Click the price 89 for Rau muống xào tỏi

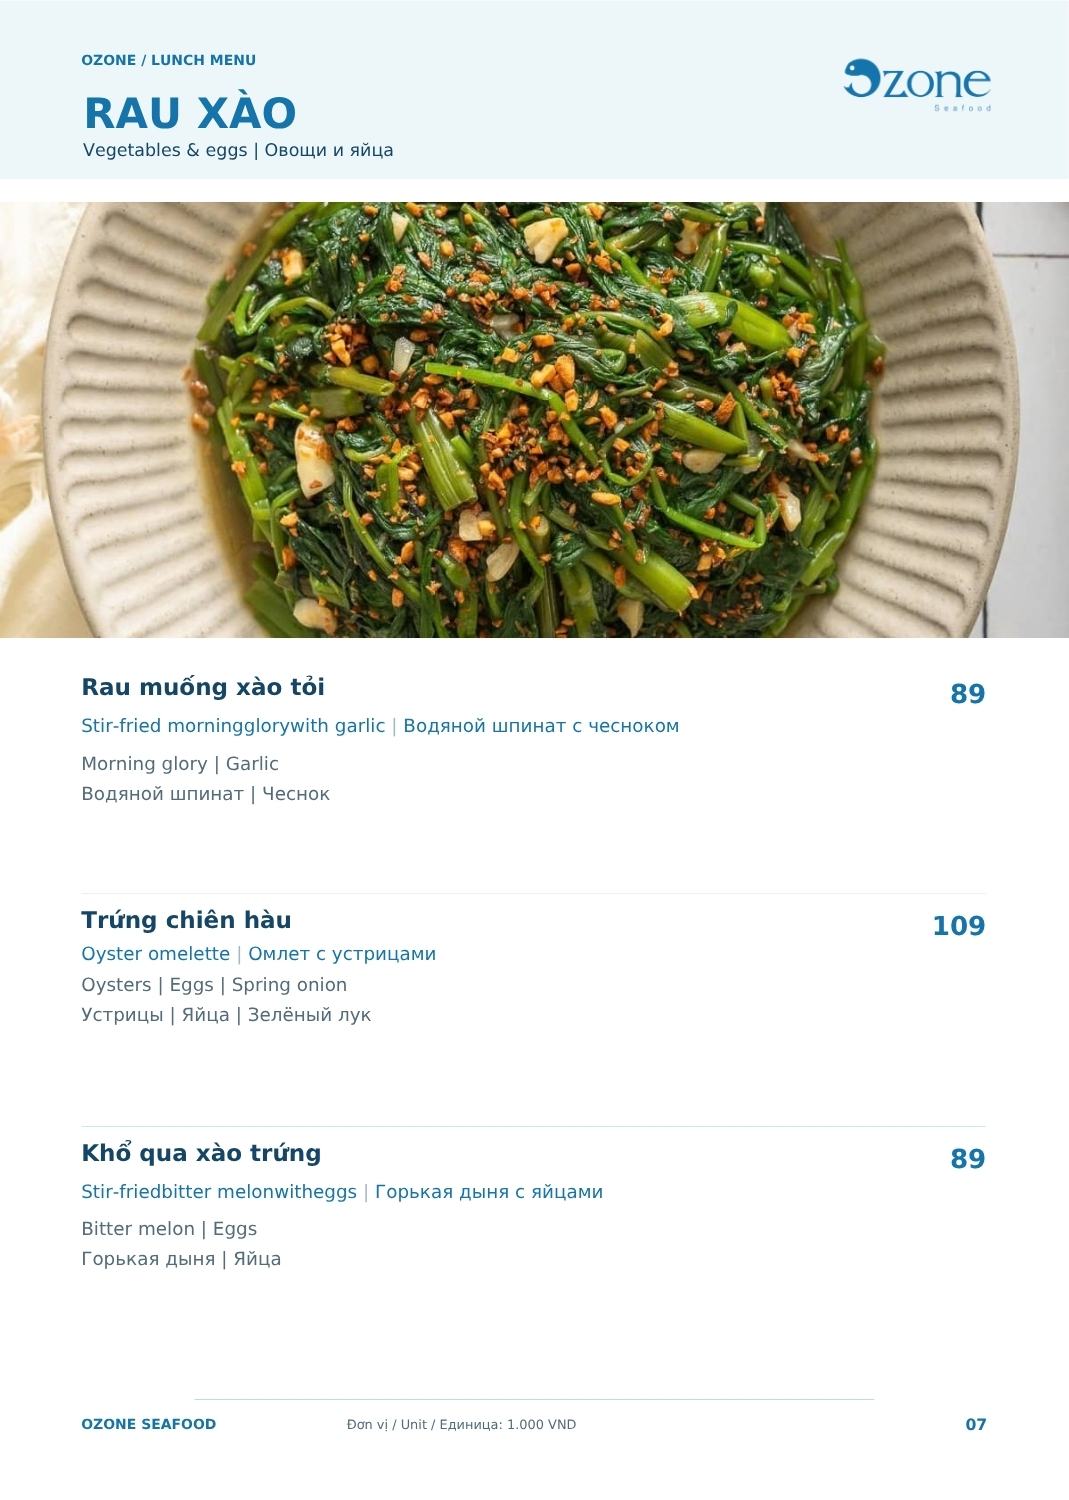pos(967,694)
